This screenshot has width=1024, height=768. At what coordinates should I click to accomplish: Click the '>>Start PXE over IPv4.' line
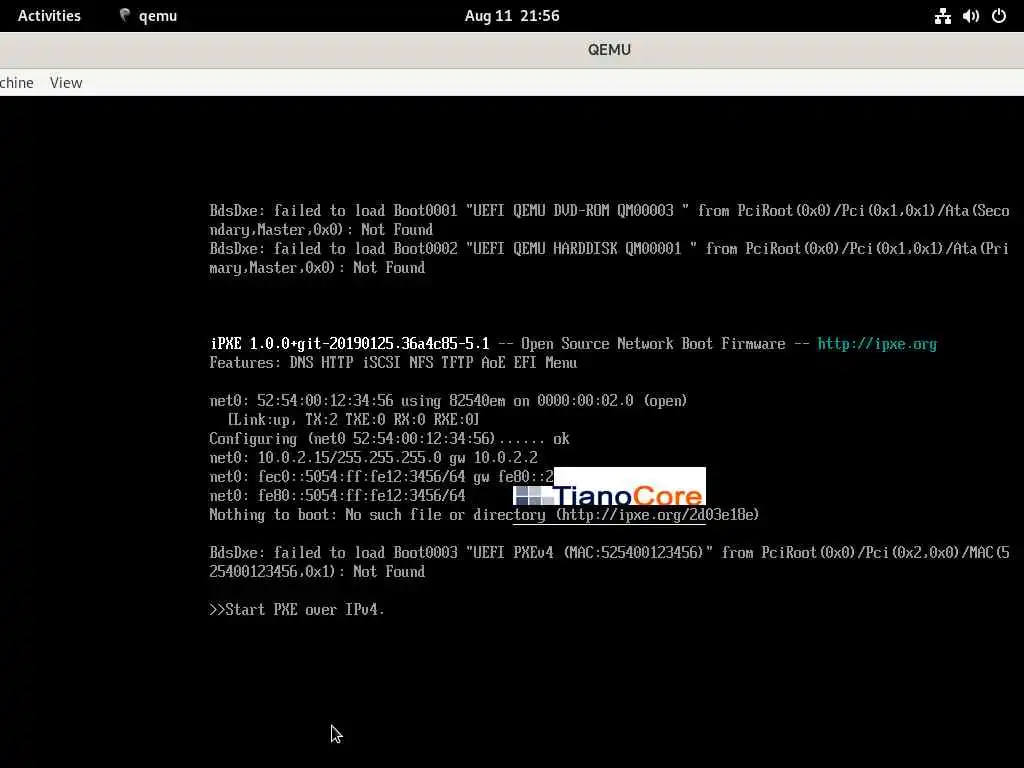pyautogui.click(x=297, y=610)
